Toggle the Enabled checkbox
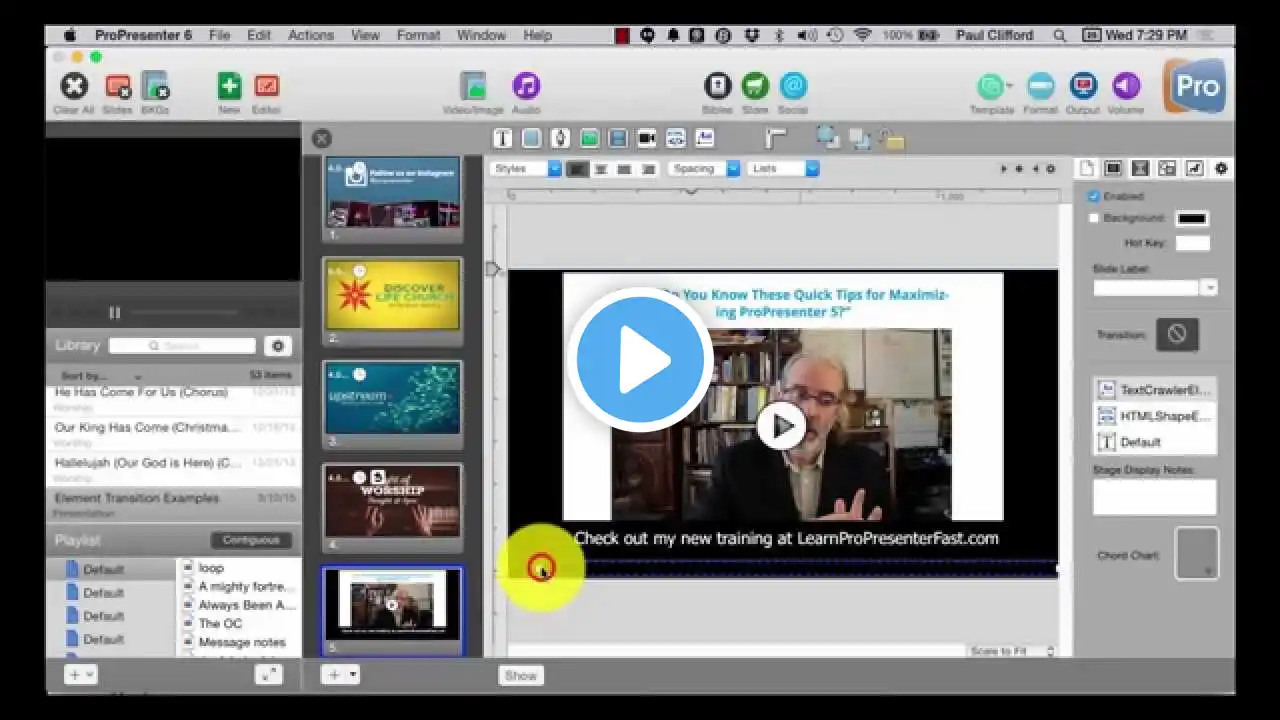 click(x=1093, y=196)
